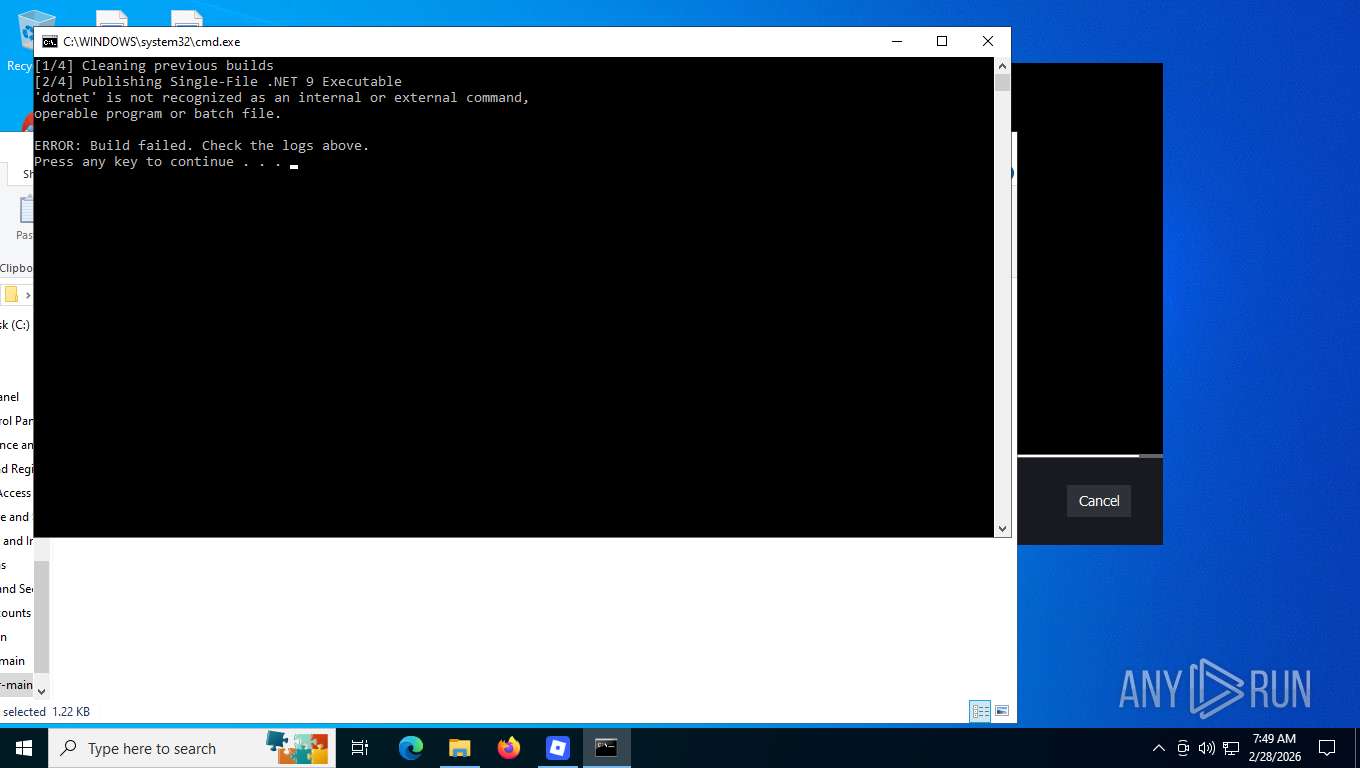
Task: Open the cmd.exe window system menu icon
Action: 49,42
